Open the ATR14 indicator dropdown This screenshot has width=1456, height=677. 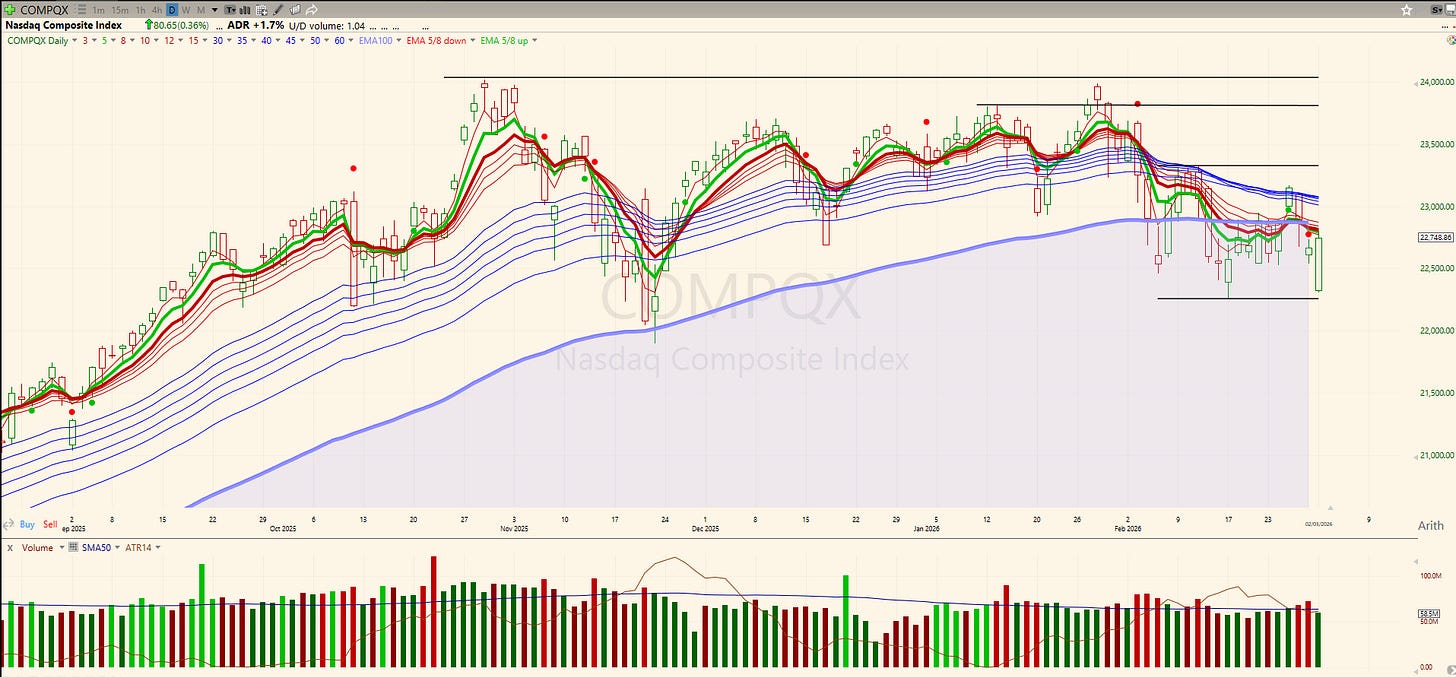pyautogui.click(x=157, y=547)
